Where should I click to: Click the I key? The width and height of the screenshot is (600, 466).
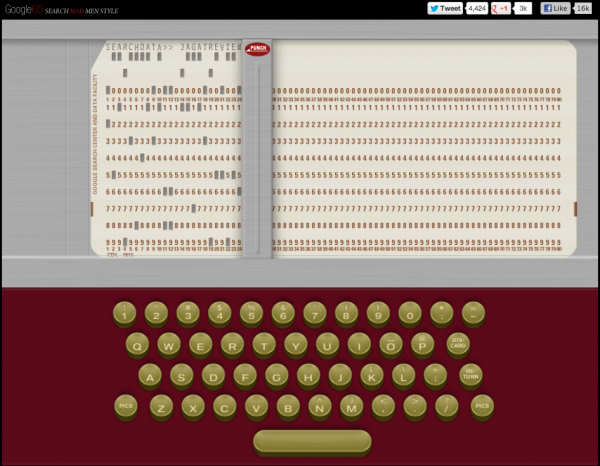359,345
